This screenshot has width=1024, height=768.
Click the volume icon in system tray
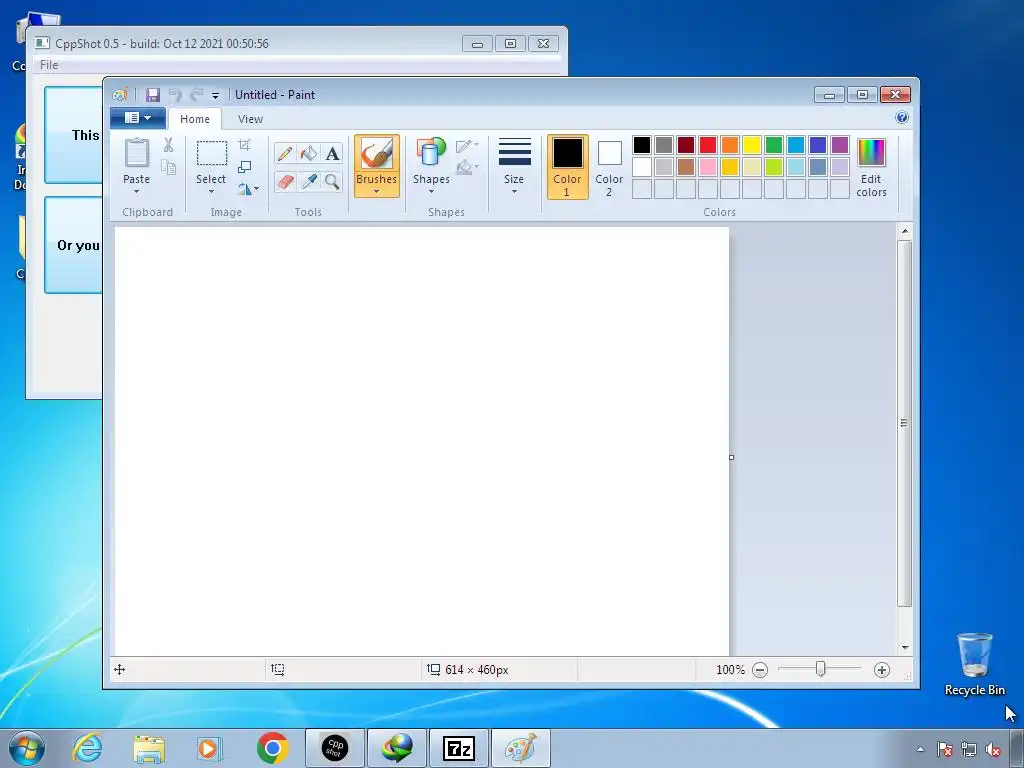click(x=993, y=749)
